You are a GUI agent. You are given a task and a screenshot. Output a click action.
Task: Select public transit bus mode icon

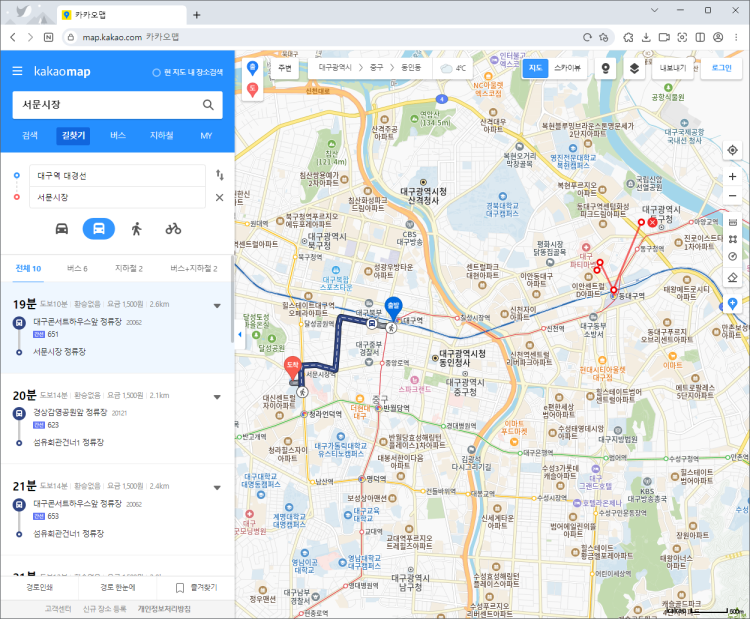99,229
